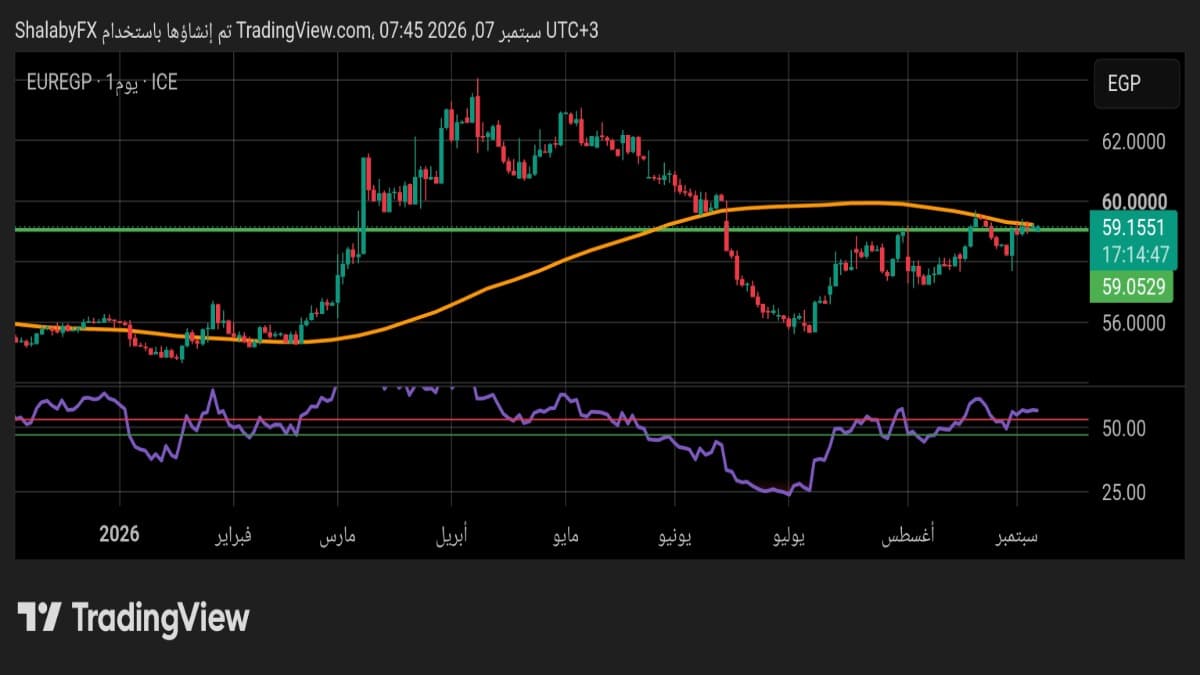Select the green horizontal price line
Viewport: 1200px width, 675px height.
coord(550,229)
